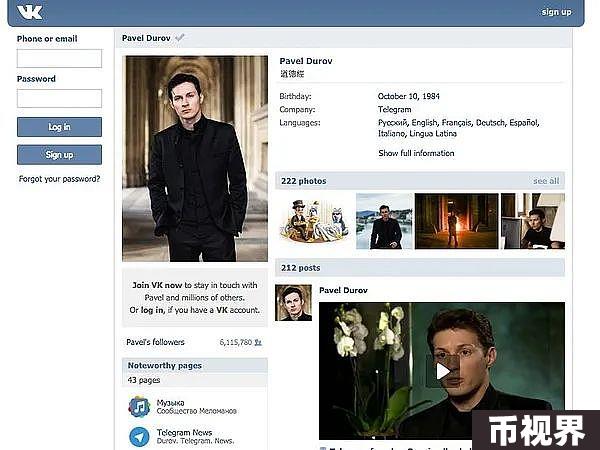The height and width of the screenshot is (450, 600).
Task: Click the followers people icon
Action: pyautogui.click(x=258, y=342)
